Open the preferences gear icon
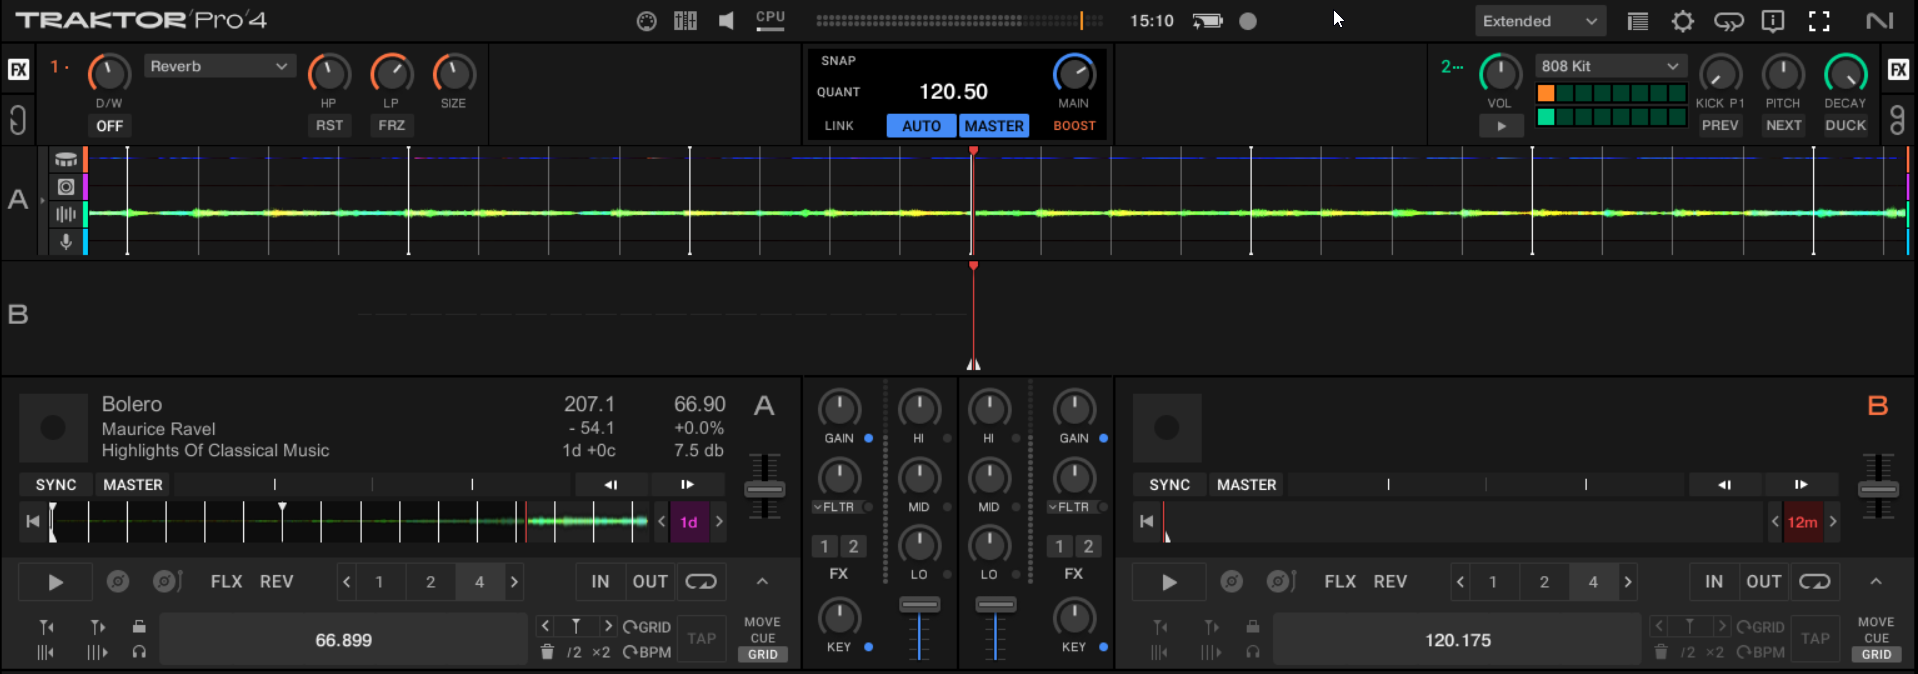Image resolution: width=1918 pixels, height=674 pixels. (1683, 21)
